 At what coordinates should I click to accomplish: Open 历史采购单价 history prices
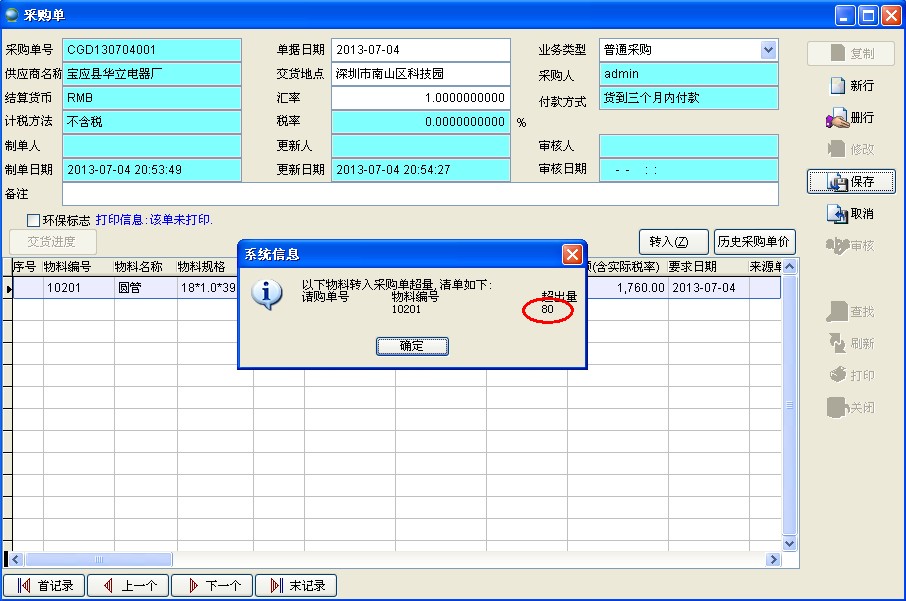point(755,242)
